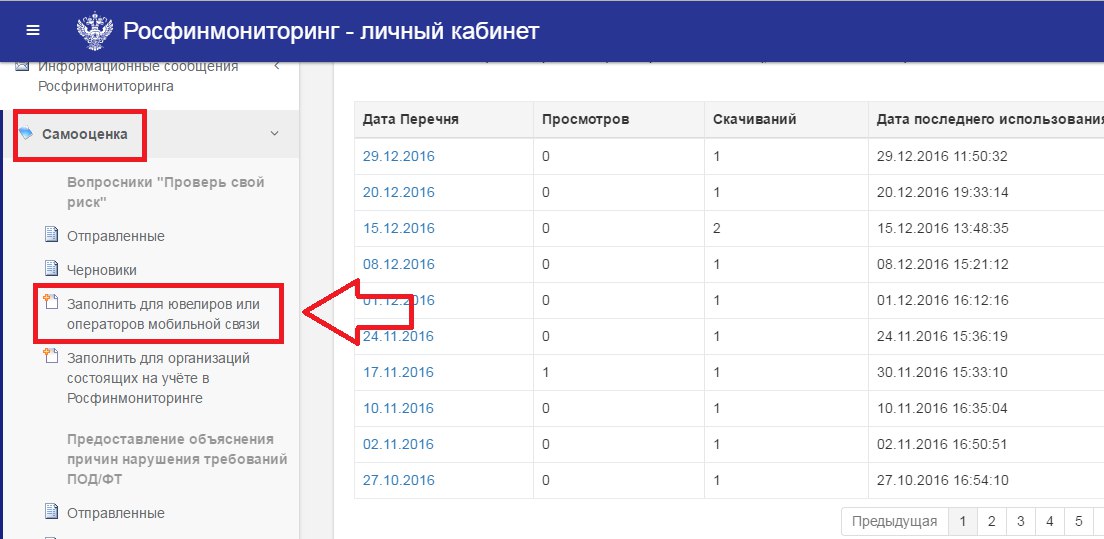Click the diamond icon next to Самооценка
Screen dimensions: 1104x539
point(26,133)
